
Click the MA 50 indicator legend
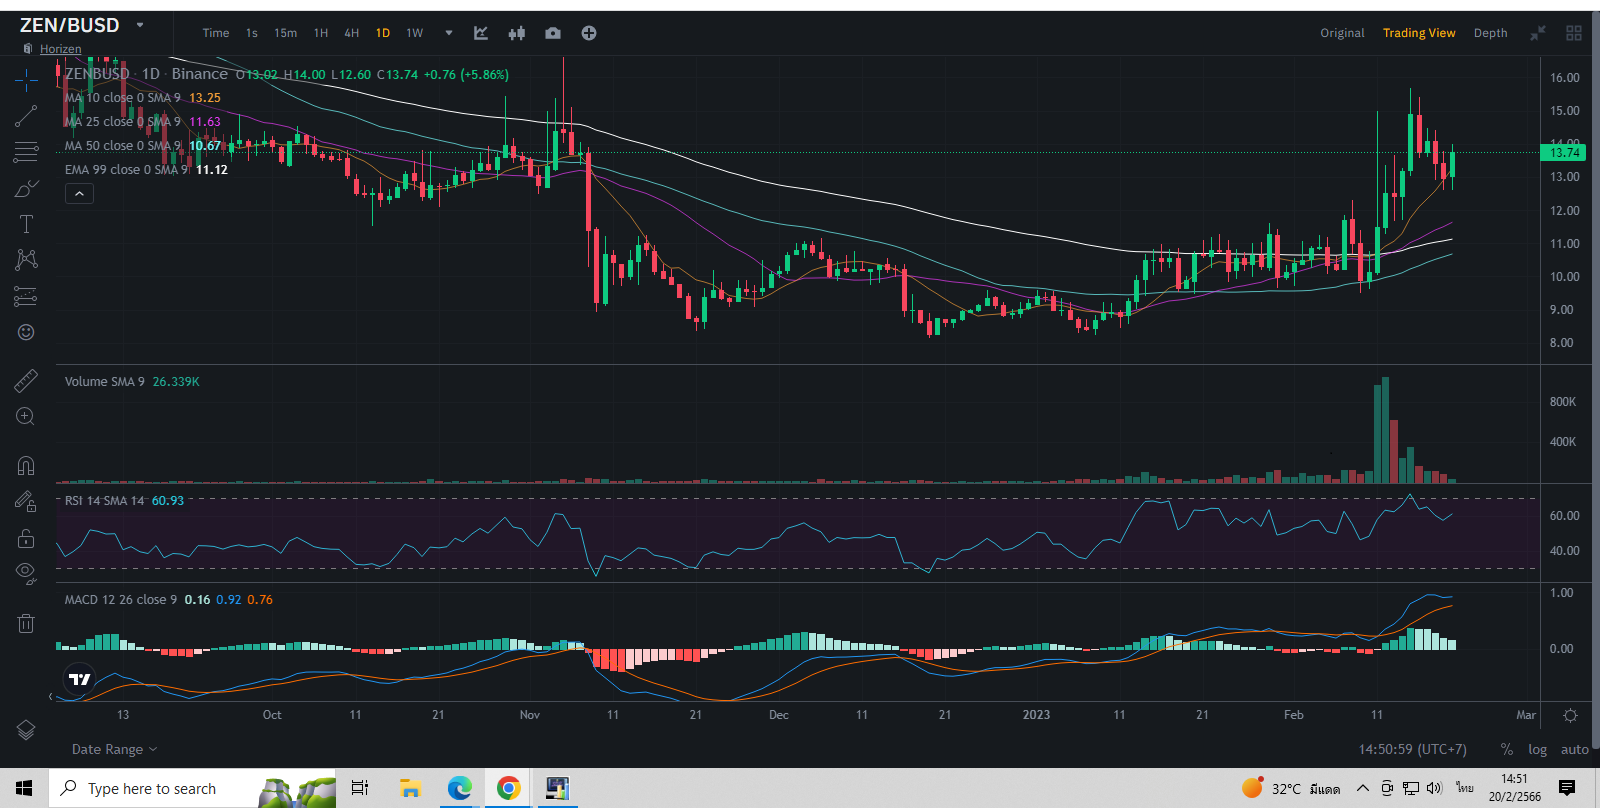(x=143, y=146)
